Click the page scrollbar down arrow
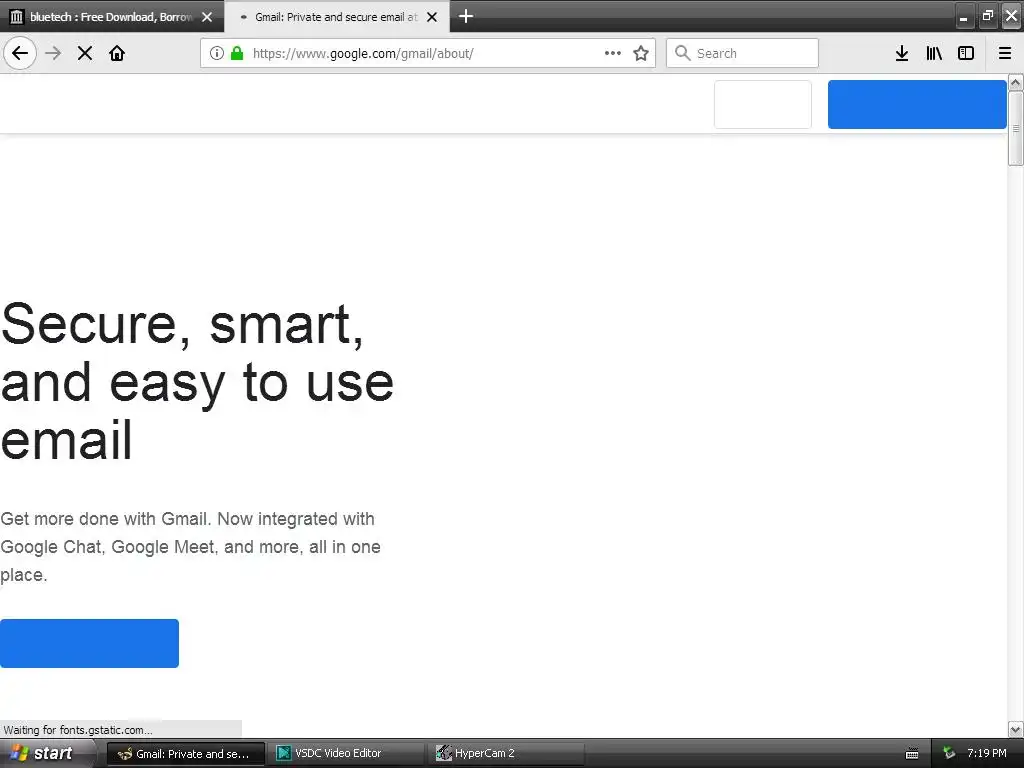The image size is (1024, 768). coord(1016,729)
